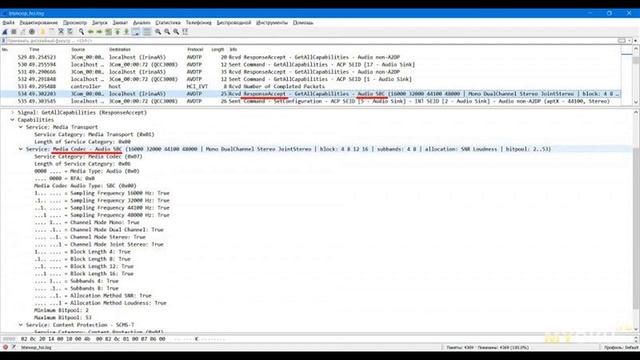Zoom out the main window text
The image size is (640, 360).
167,32
